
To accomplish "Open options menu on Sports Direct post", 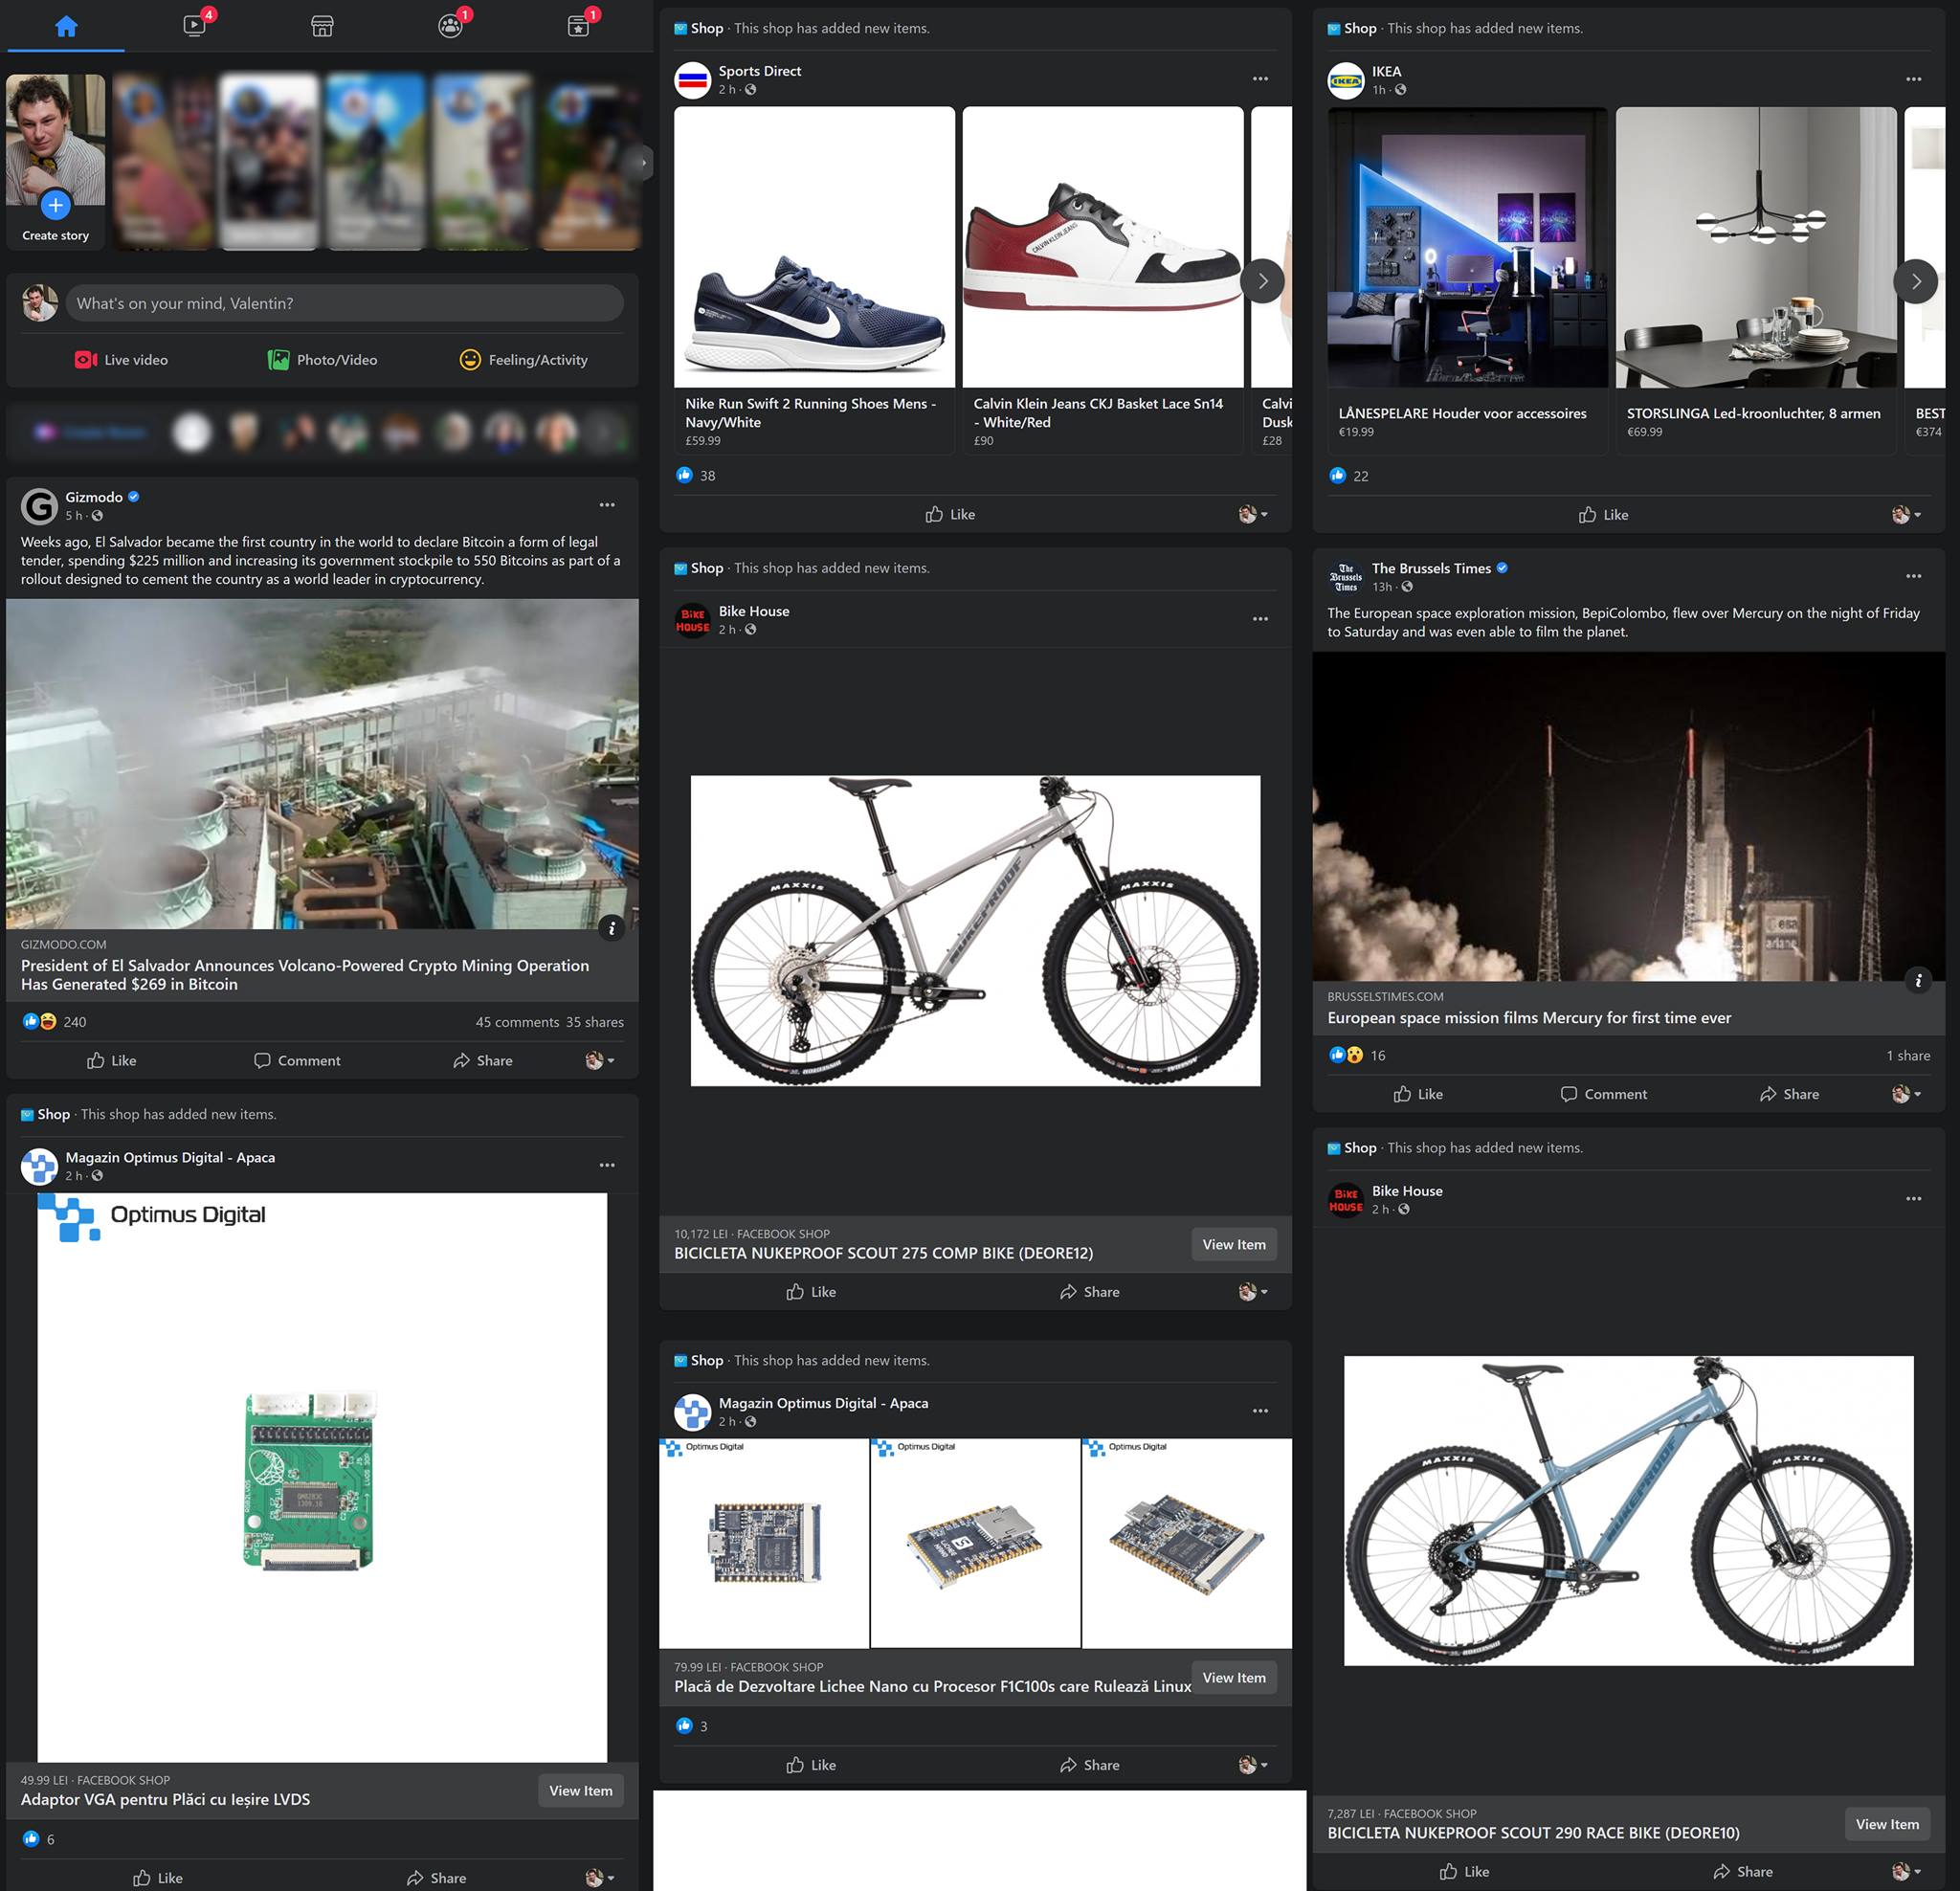I will (x=1260, y=79).
